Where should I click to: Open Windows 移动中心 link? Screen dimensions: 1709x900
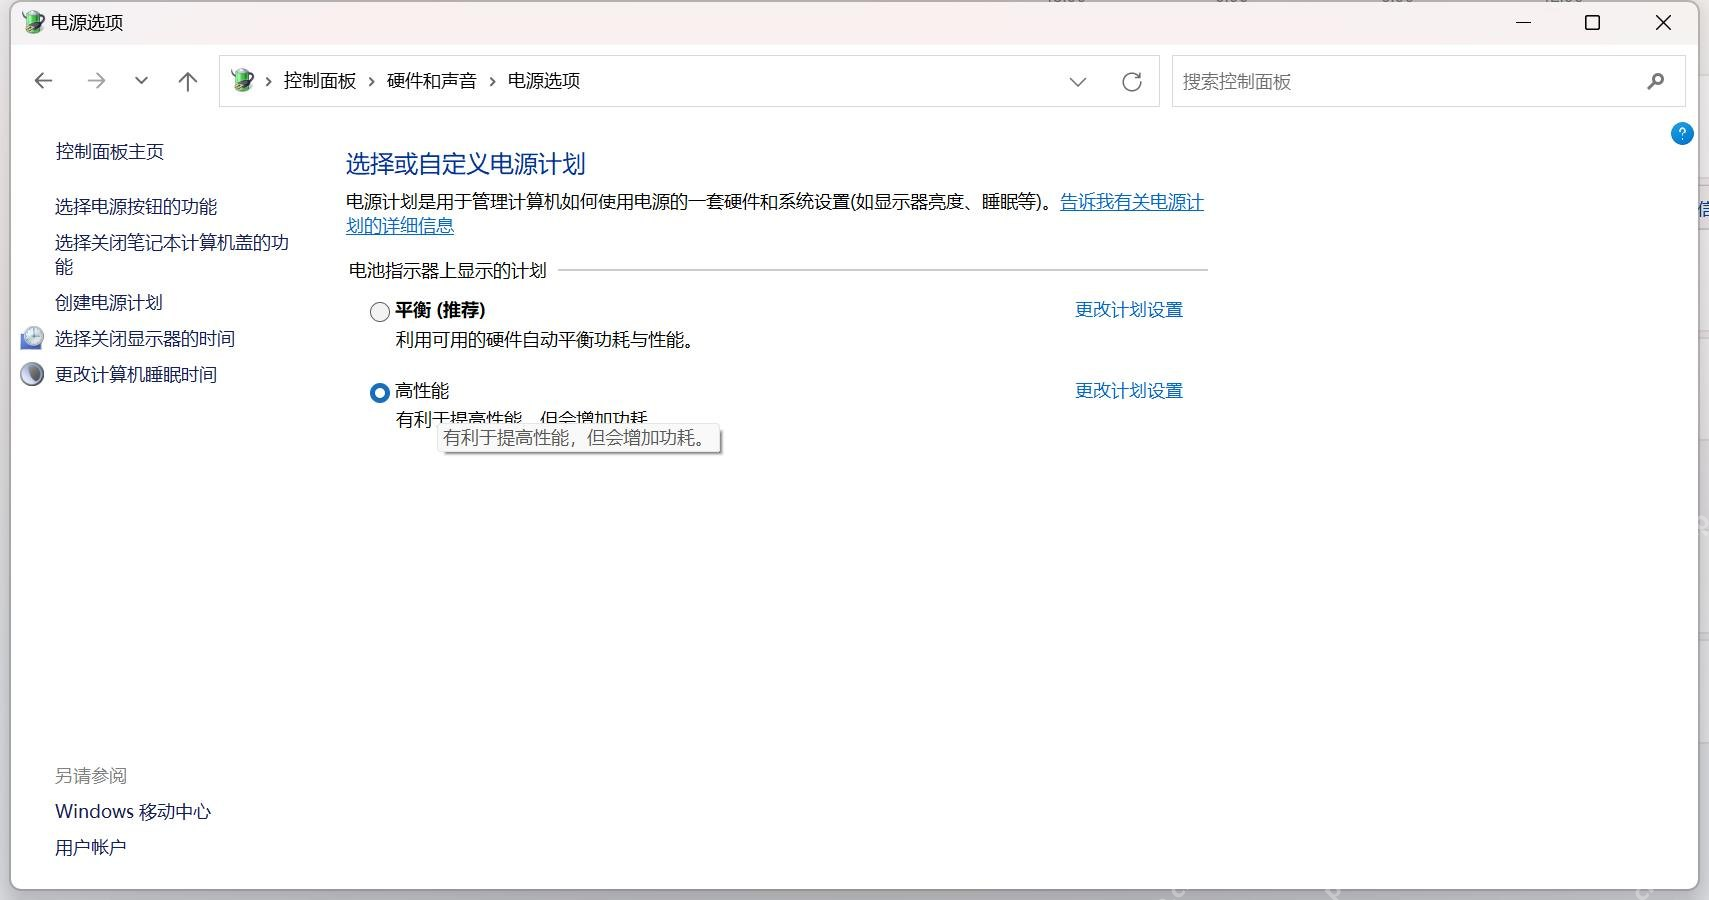[133, 811]
